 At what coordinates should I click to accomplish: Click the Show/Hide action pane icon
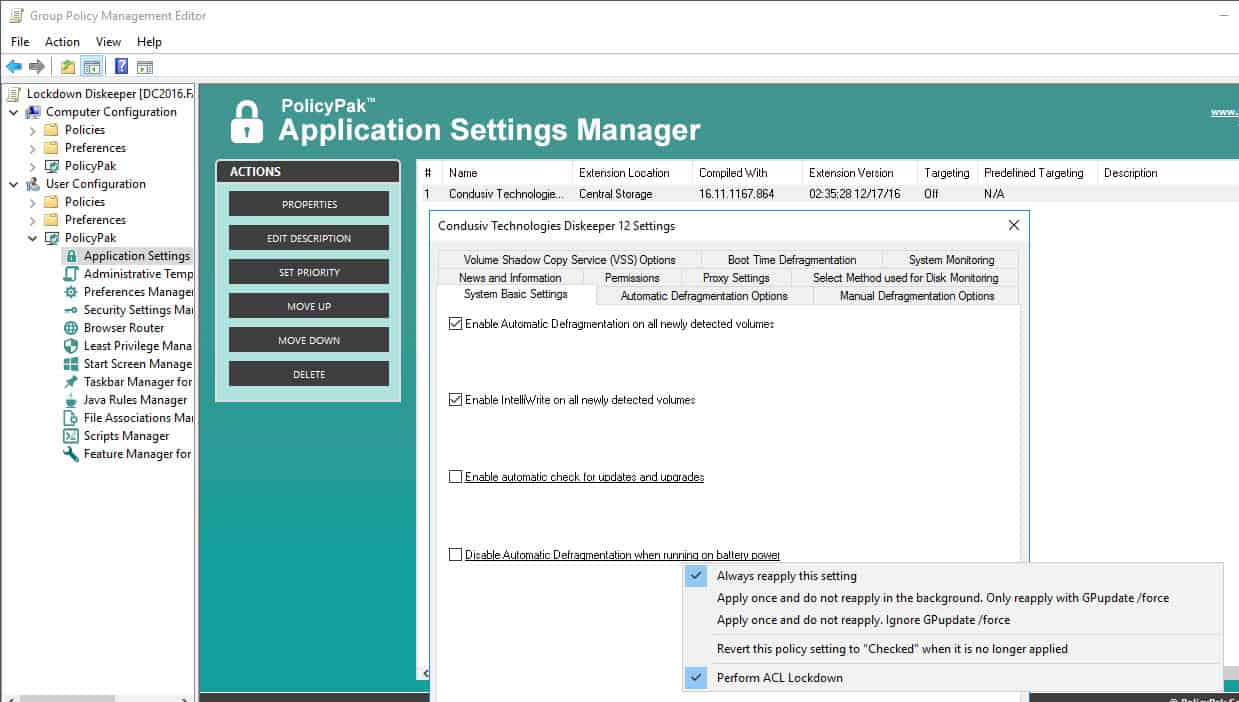tap(145, 67)
